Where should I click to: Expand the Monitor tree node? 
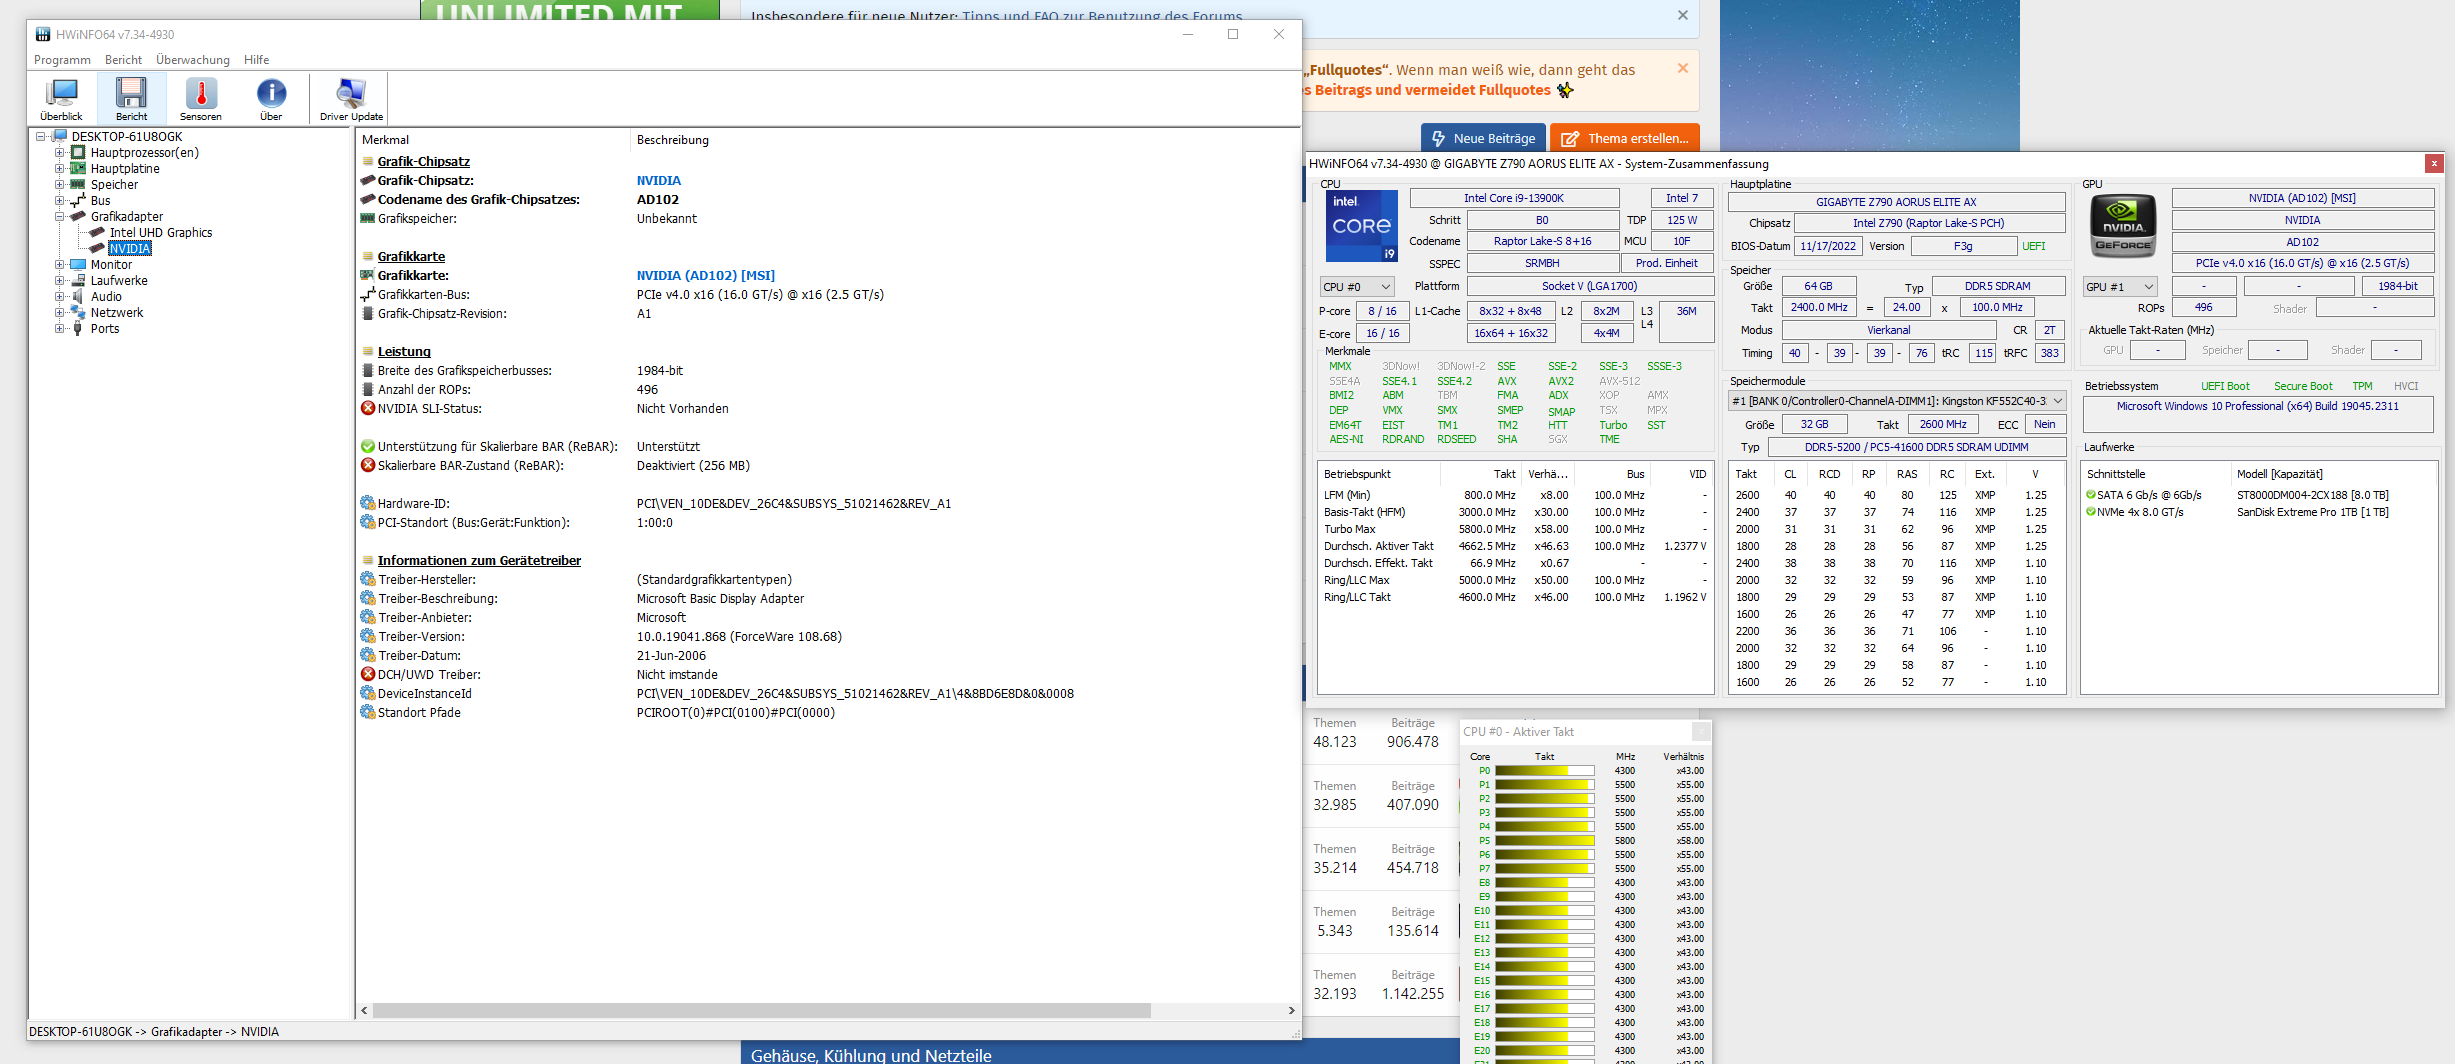tap(59, 265)
